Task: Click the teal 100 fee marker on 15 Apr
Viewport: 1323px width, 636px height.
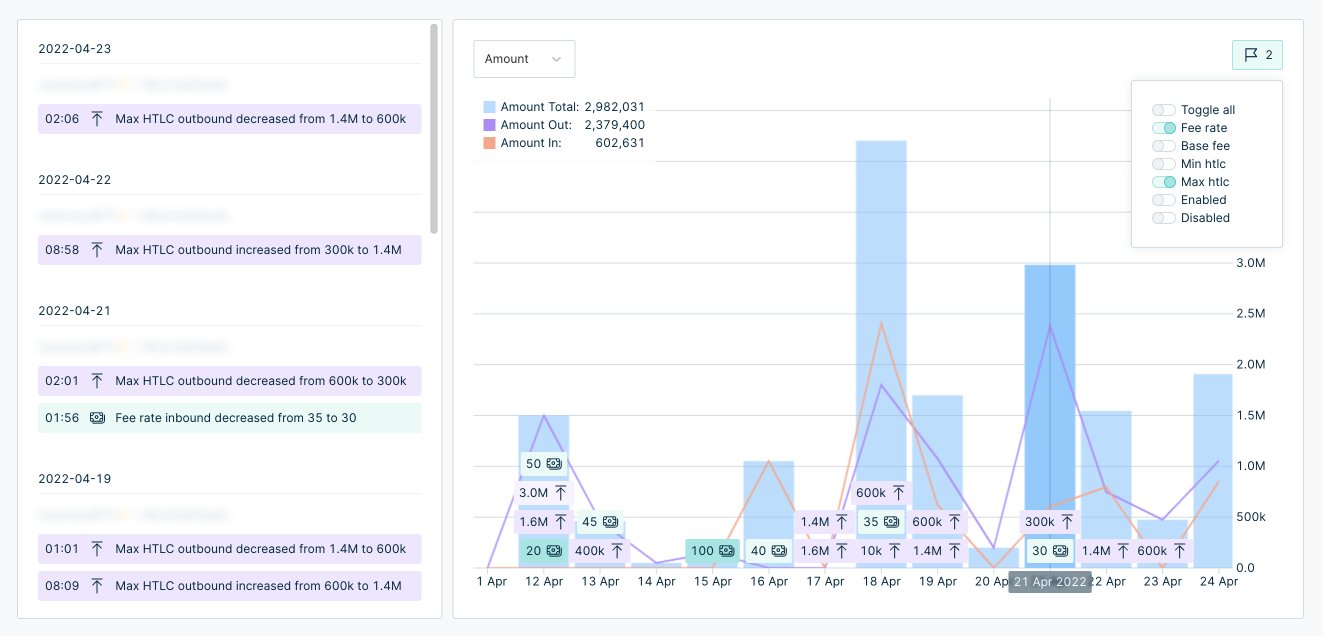Action: (712, 551)
